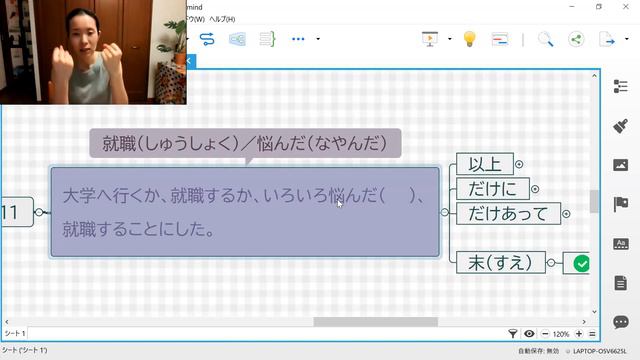This screenshot has width=640, height=360.
Task: Click the relationship arrows toolbar icon
Action: coord(207,39)
